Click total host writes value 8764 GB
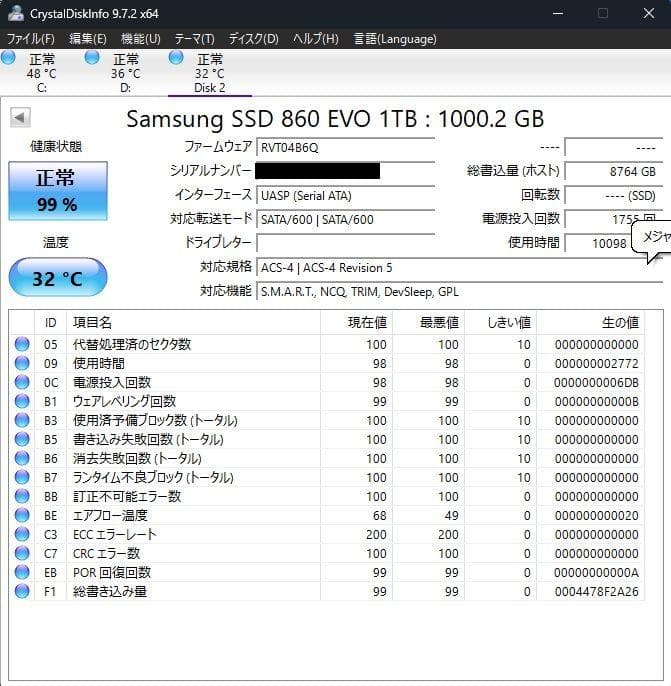The width and height of the screenshot is (671, 686). (614, 172)
